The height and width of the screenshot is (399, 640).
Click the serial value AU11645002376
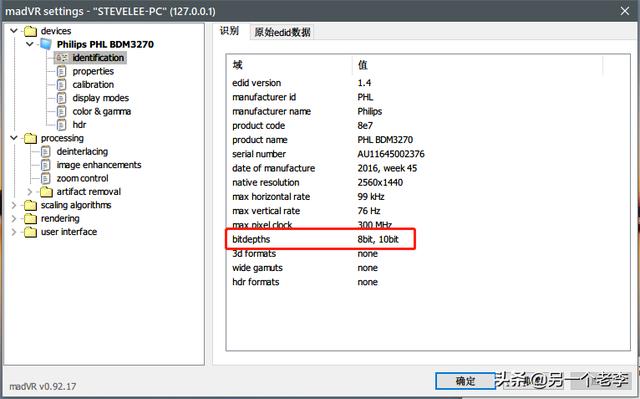pyautogui.click(x=391, y=154)
